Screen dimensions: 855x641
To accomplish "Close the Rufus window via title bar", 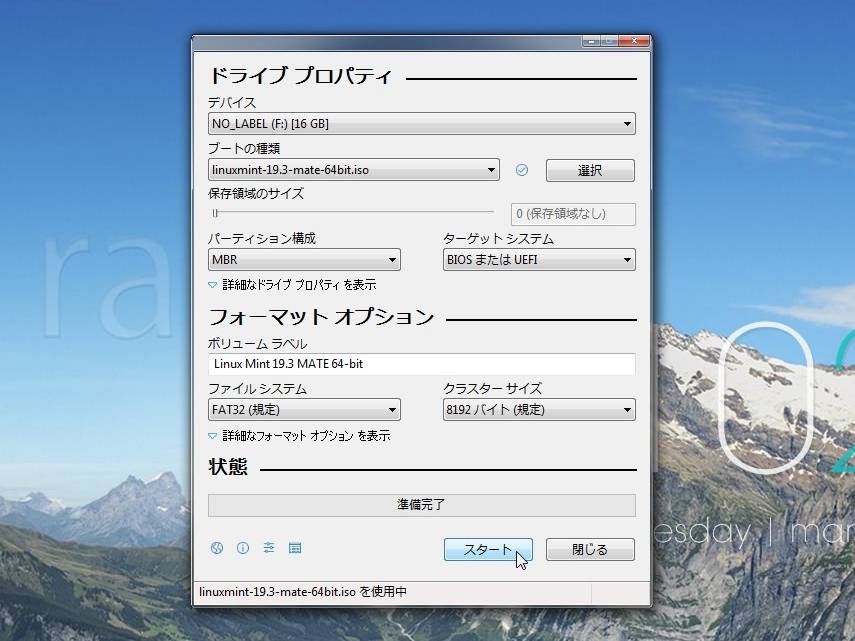I will (634, 41).
